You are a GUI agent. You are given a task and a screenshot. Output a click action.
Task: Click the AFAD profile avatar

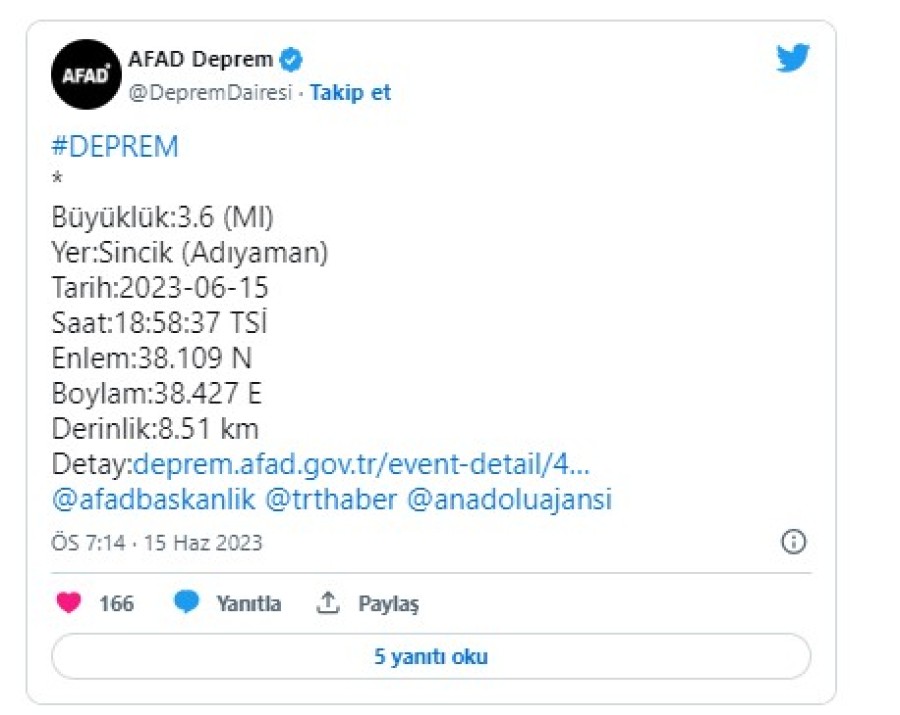point(86,75)
